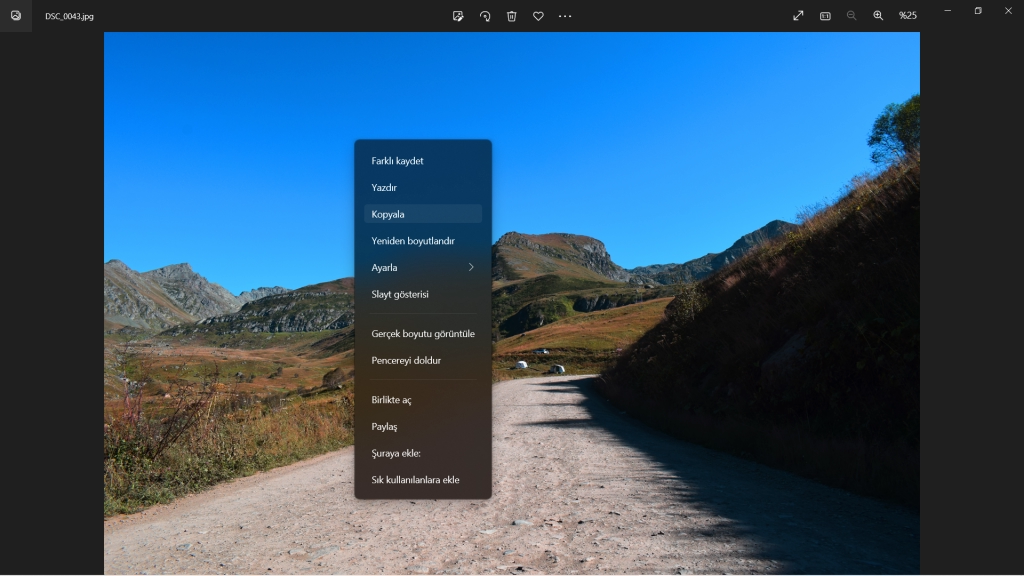The width and height of the screenshot is (1024, 576).
Task: Select Yeniden boyutlandır menu entry
Action: tap(423, 241)
